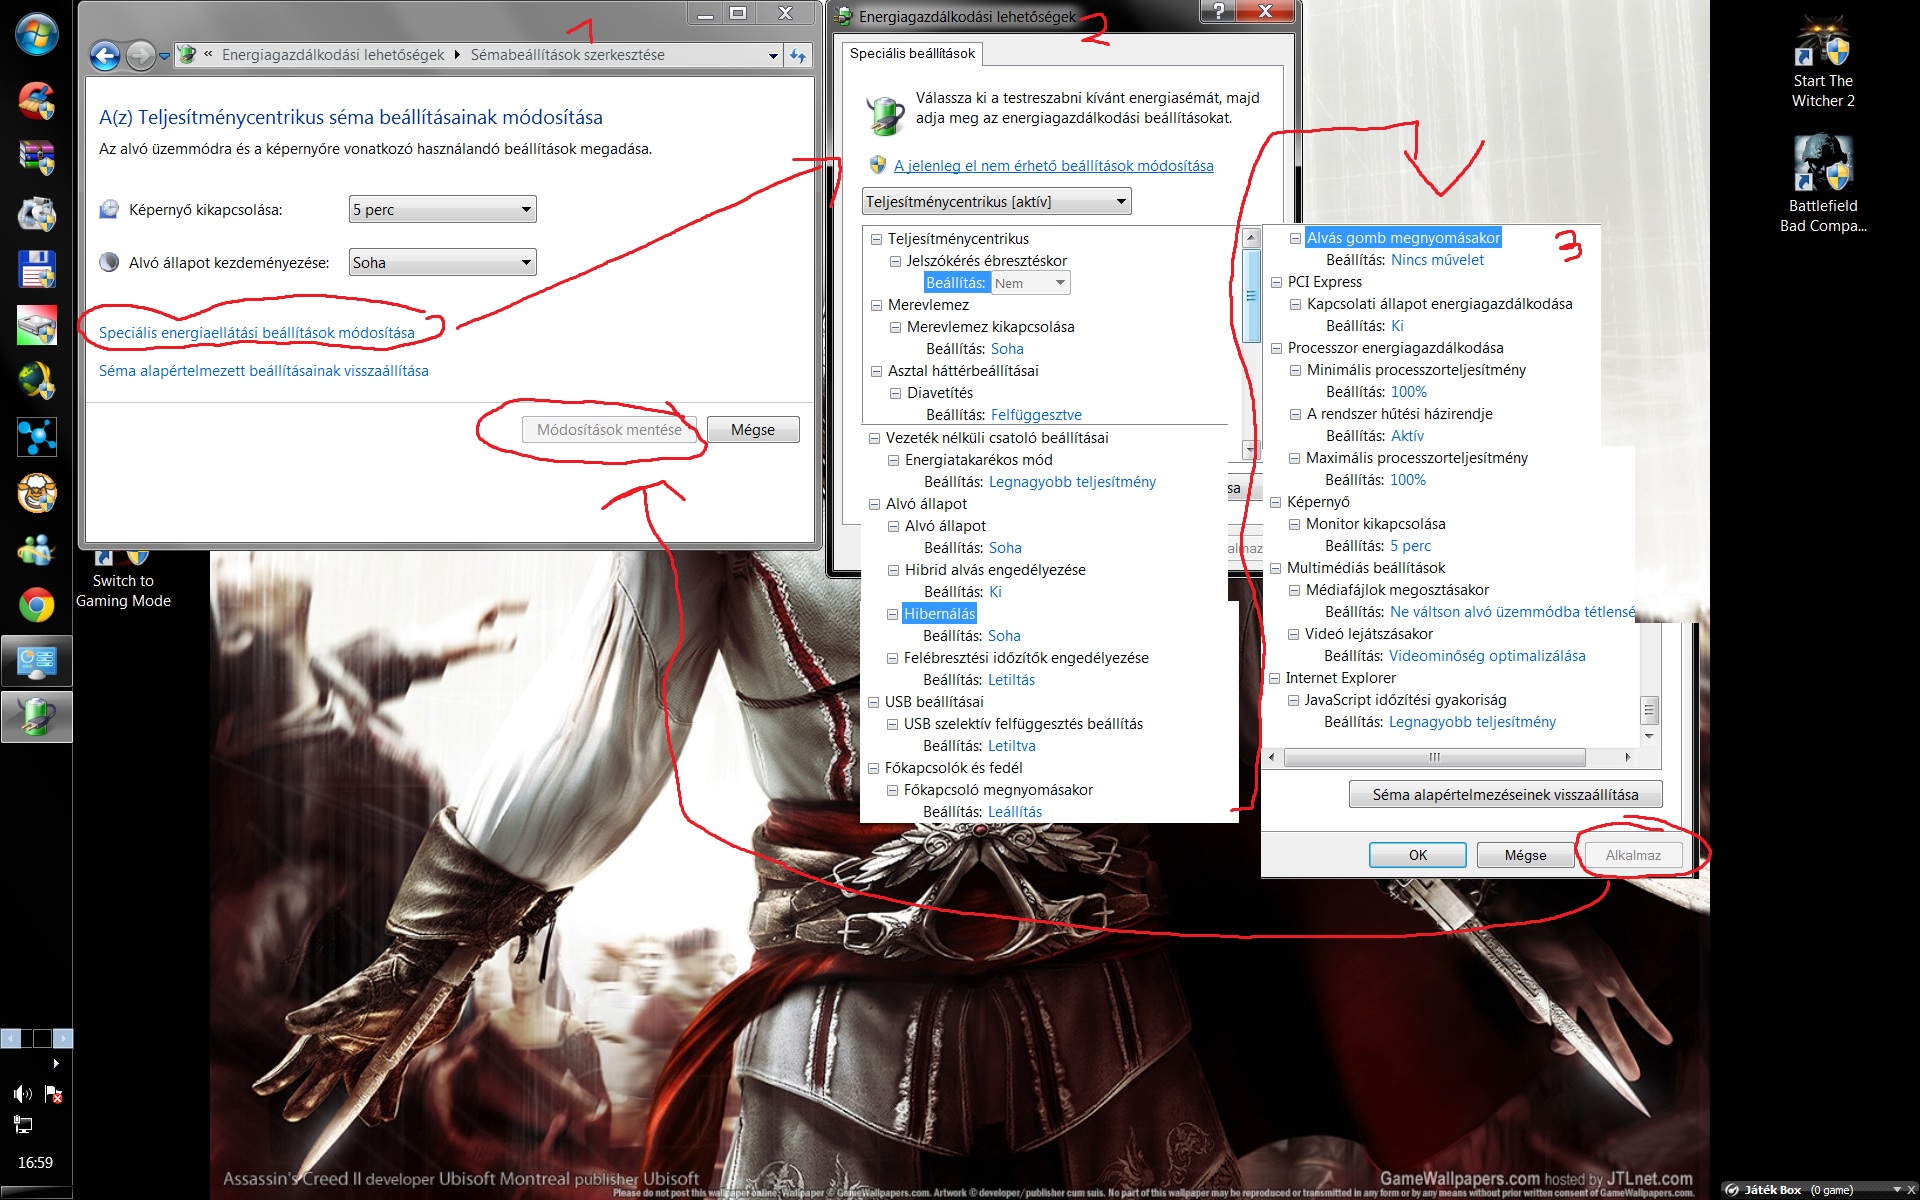
Task: Click the taskbar toolbar right scroll arrow
Action: tap(63, 1038)
